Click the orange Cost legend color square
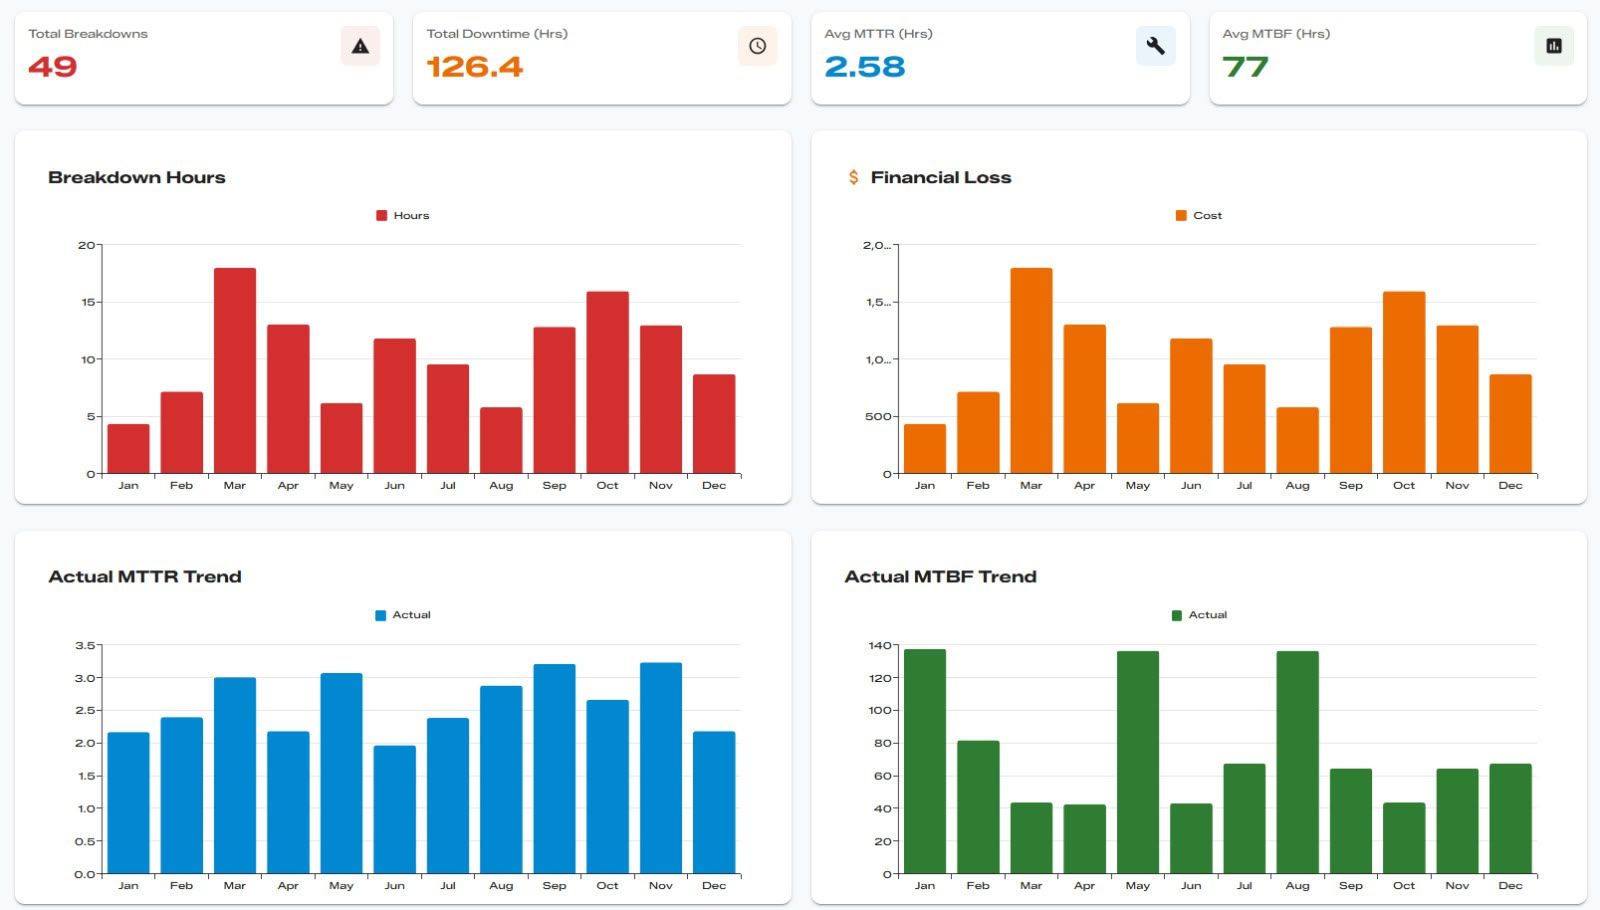Viewport: 1600px width, 910px height. [1181, 215]
